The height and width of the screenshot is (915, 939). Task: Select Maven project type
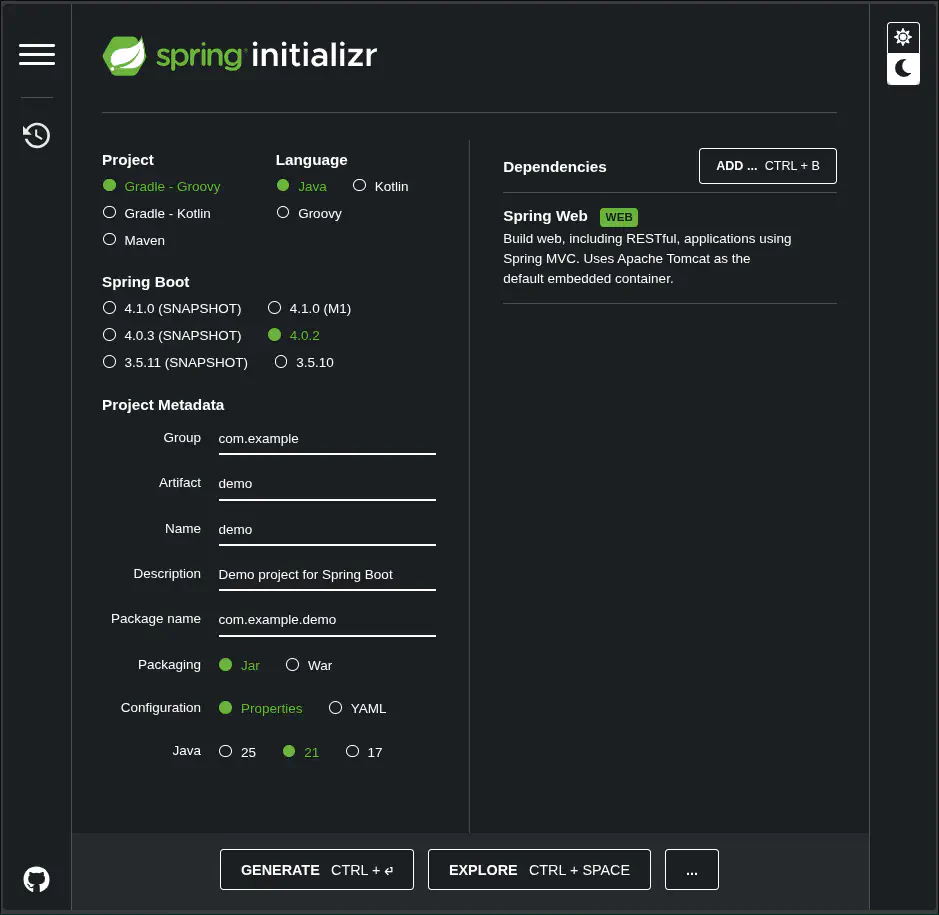(x=134, y=240)
